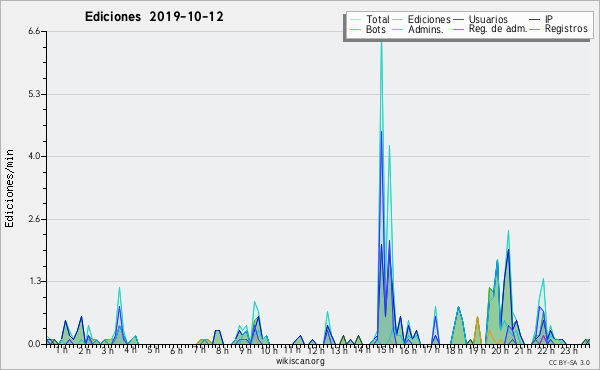Click the chart title Ediciones 2019-10-12
The image size is (600, 370).
(x=154, y=17)
